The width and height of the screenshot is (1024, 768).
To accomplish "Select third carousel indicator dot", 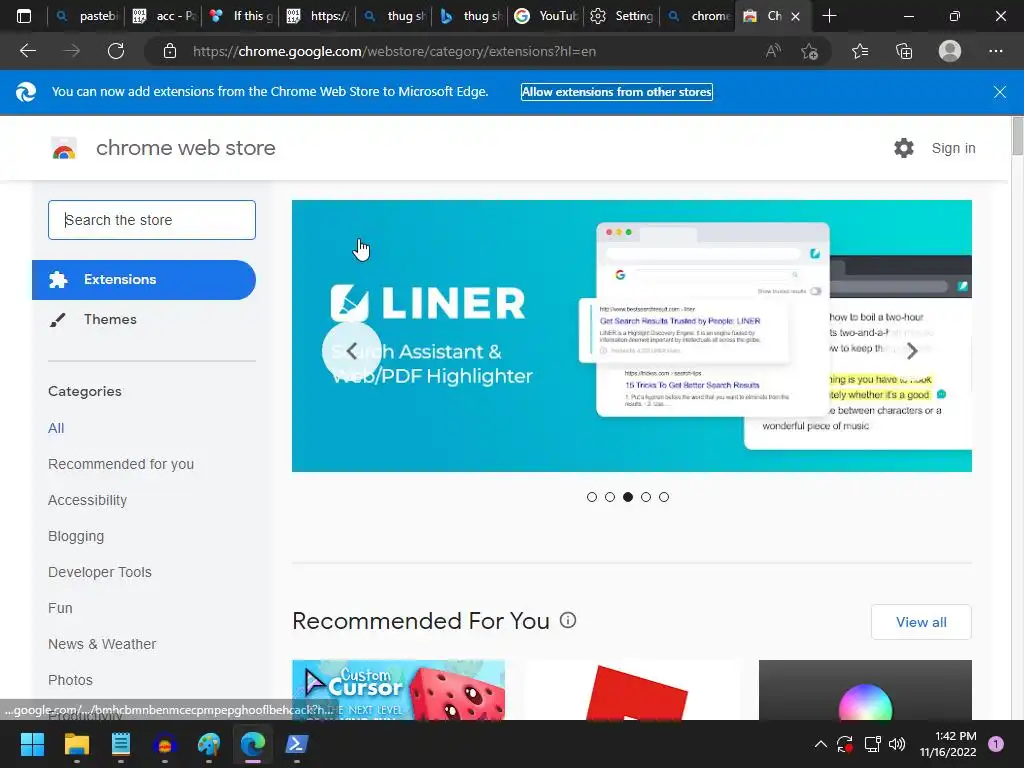I will 628,497.
